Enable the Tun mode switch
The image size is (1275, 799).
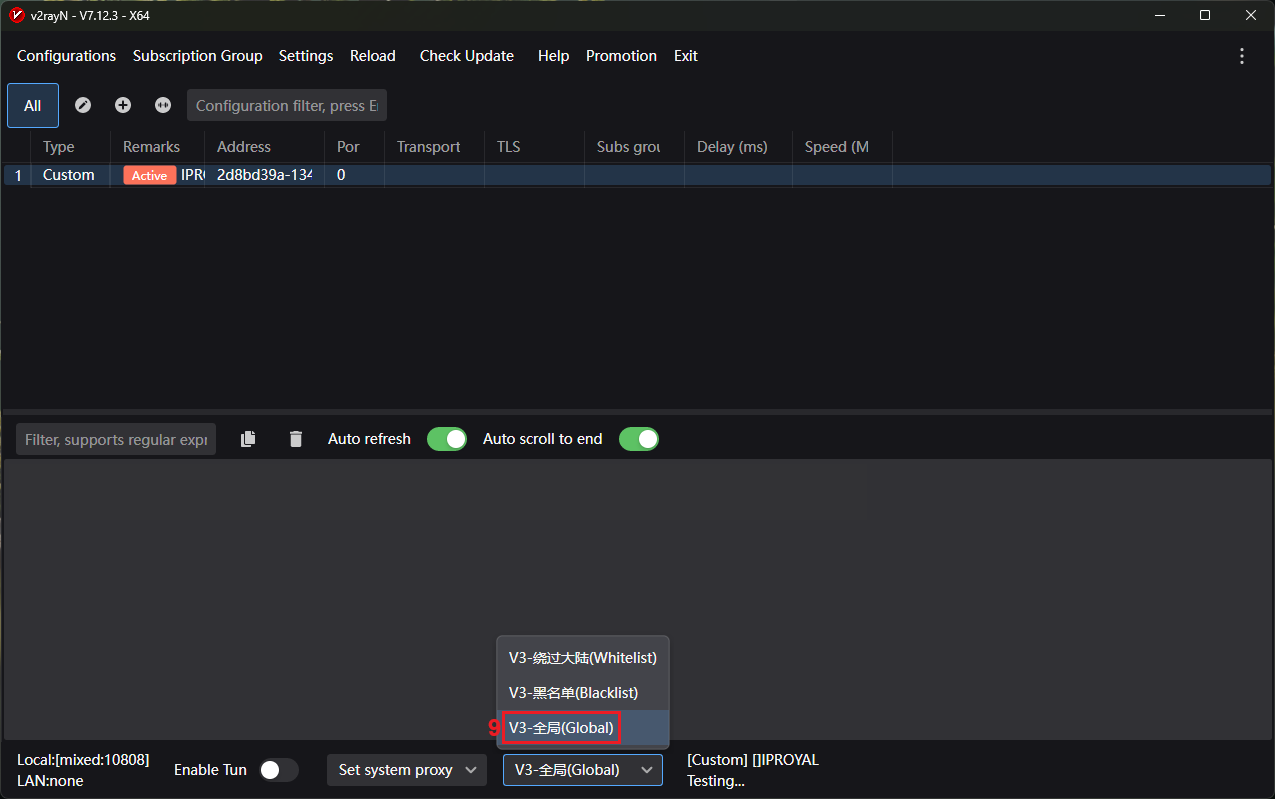point(278,770)
